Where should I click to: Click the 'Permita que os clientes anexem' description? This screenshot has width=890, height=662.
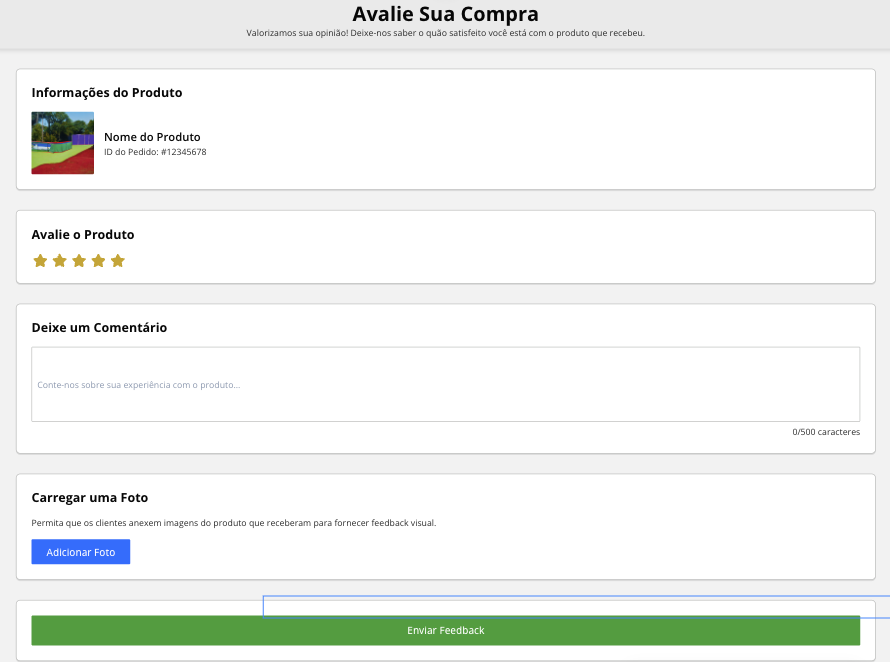[x=234, y=523]
